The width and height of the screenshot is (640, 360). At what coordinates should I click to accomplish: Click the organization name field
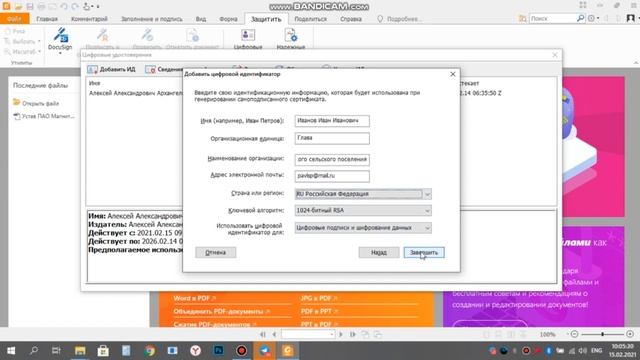(332, 159)
